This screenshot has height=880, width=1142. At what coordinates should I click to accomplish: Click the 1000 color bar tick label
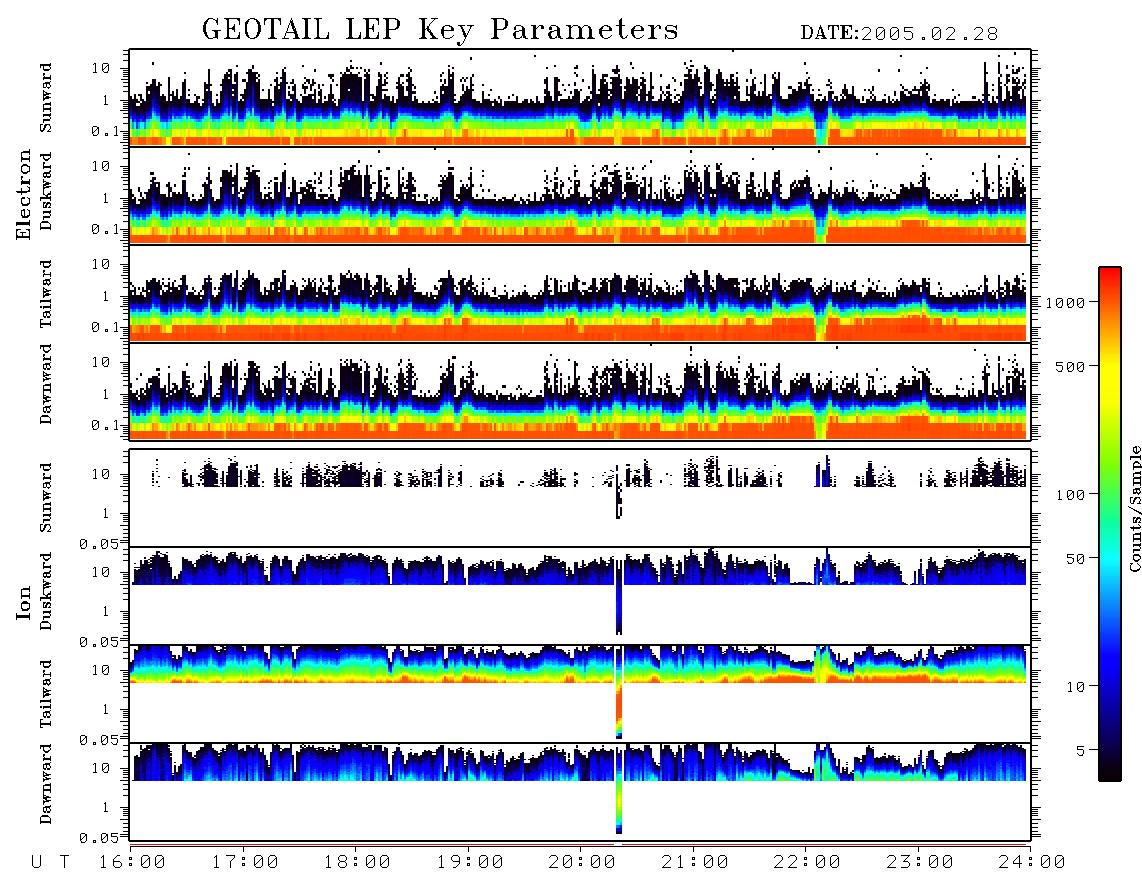[x=1065, y=303]
